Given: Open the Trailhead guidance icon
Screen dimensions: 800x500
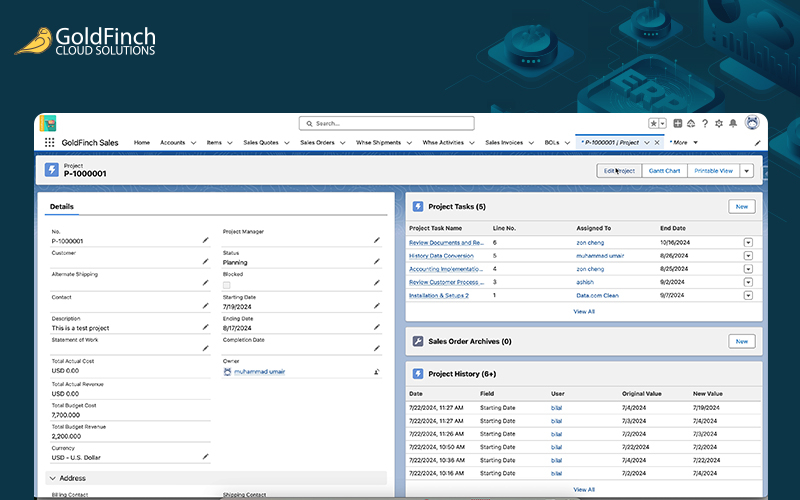Looking at the screenshot, I should 691,123.
